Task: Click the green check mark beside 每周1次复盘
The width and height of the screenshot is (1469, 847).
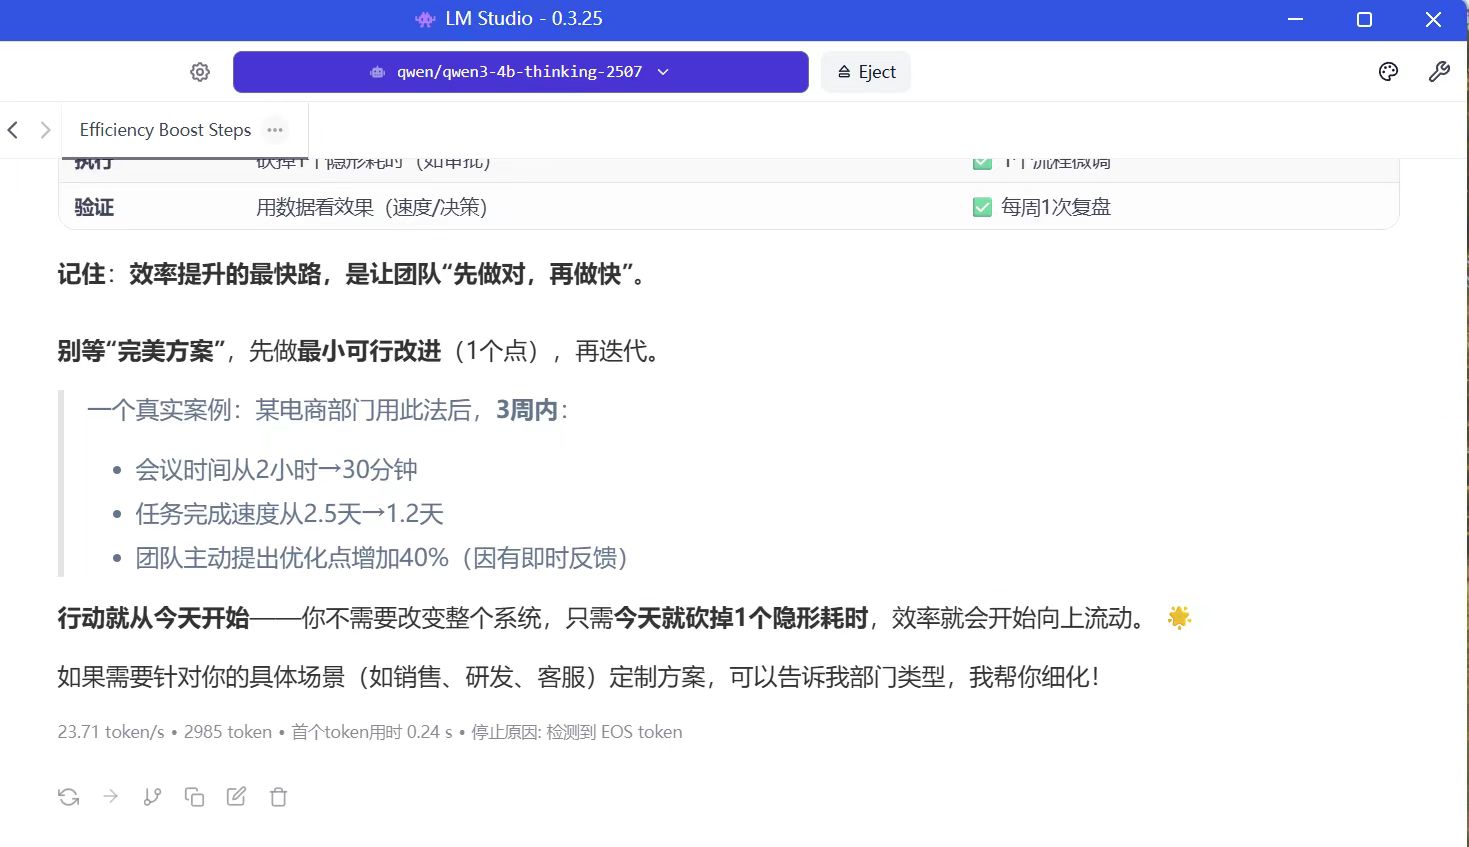Action: pos(982,208)
